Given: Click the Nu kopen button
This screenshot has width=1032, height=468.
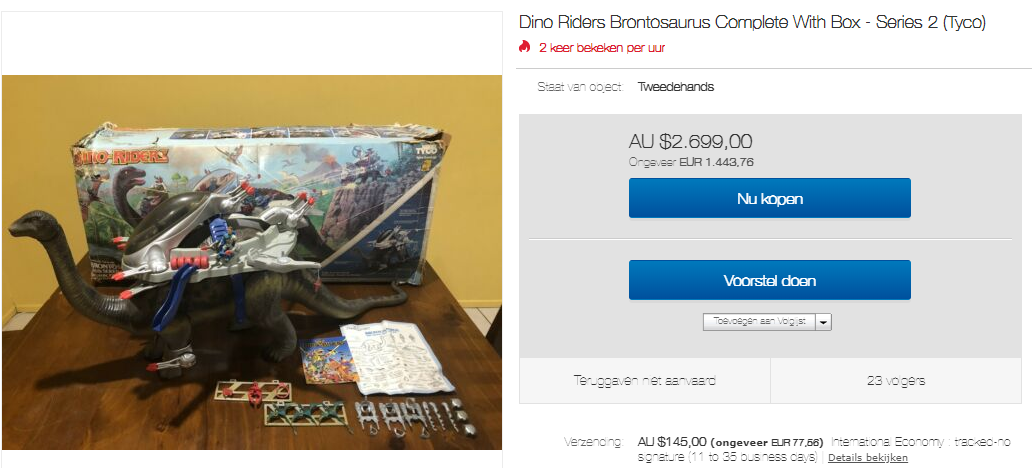Looking at the screenshot, I should [x=769, y=198].
